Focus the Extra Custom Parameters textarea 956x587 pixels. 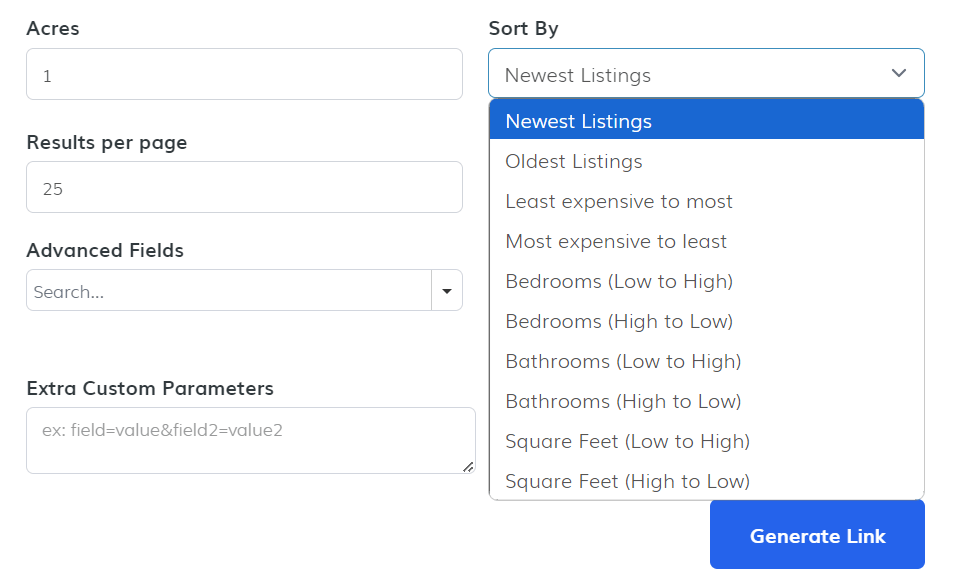pyautogui.click(x=250, y=440)
